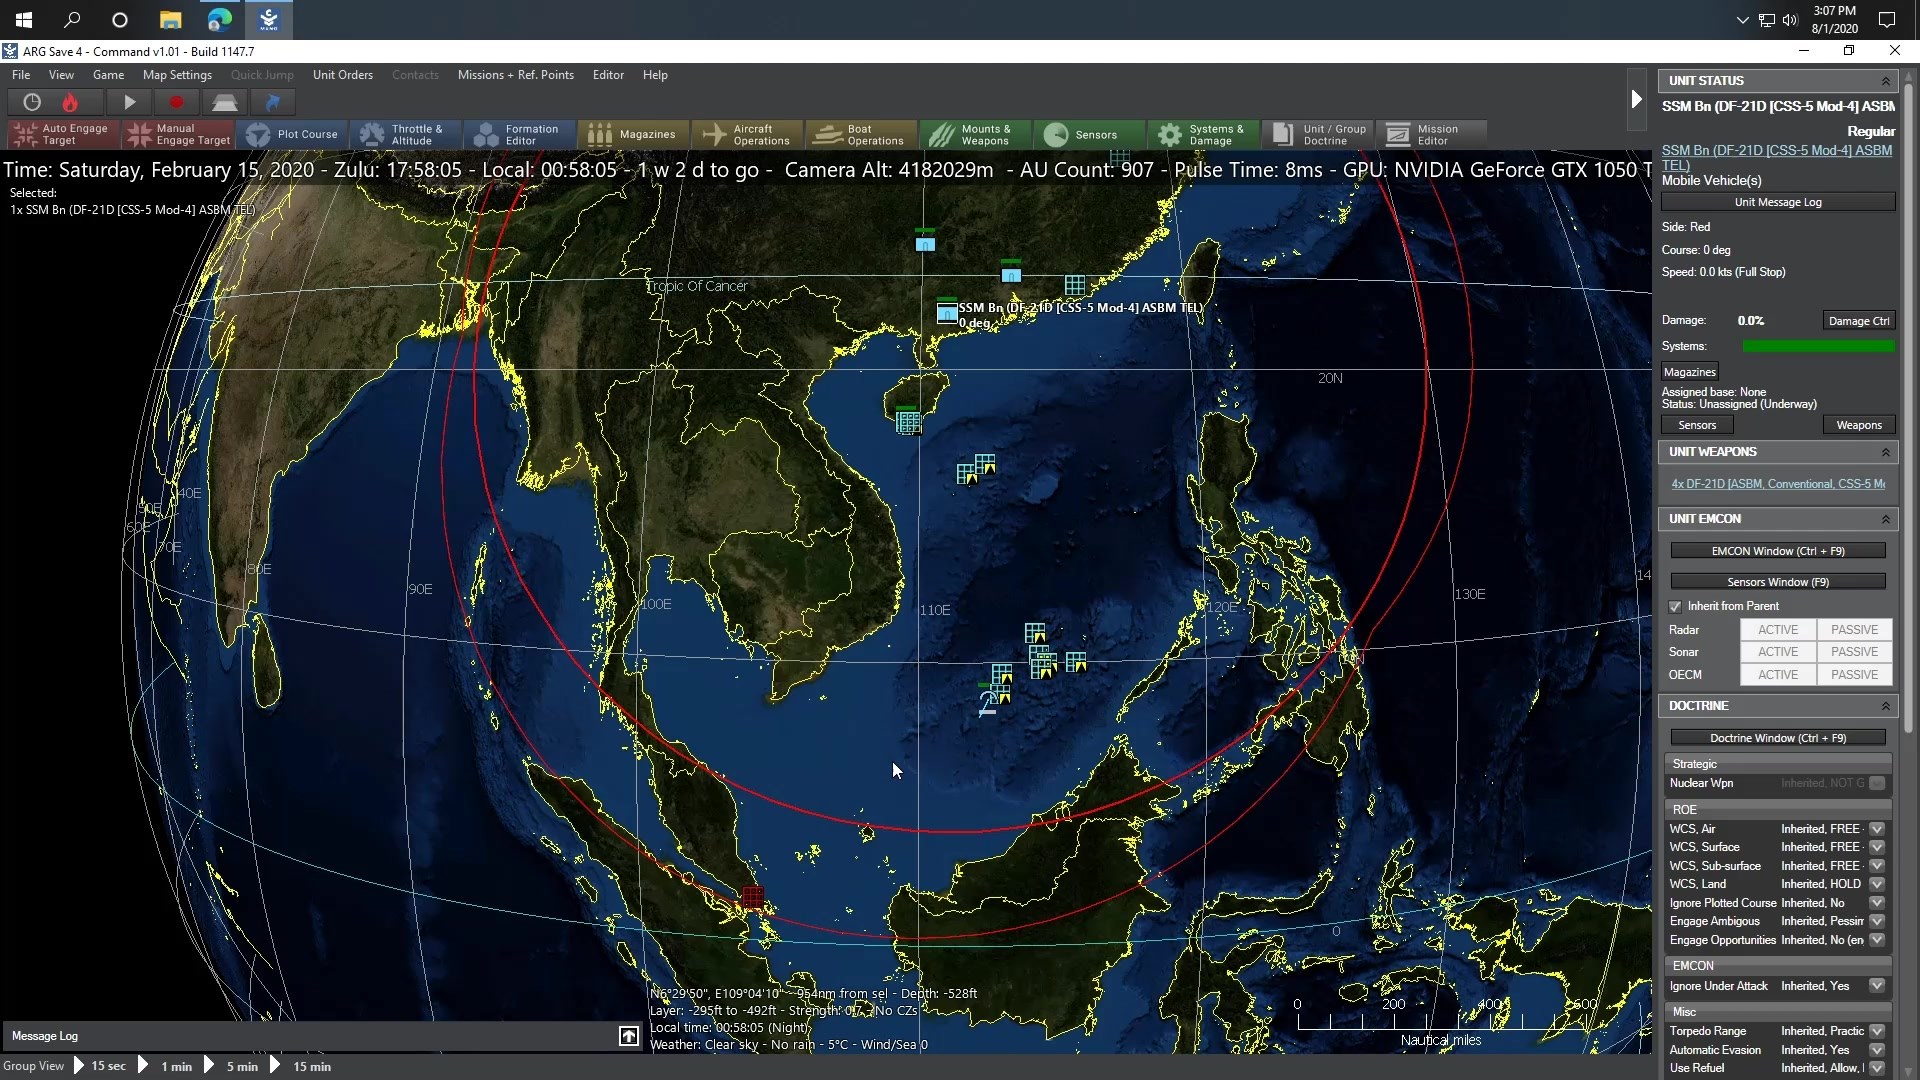The width and height of the screenshot is (1920, 1080).
Task: Open Missions + Ref. Points menu
Action: 515,75
